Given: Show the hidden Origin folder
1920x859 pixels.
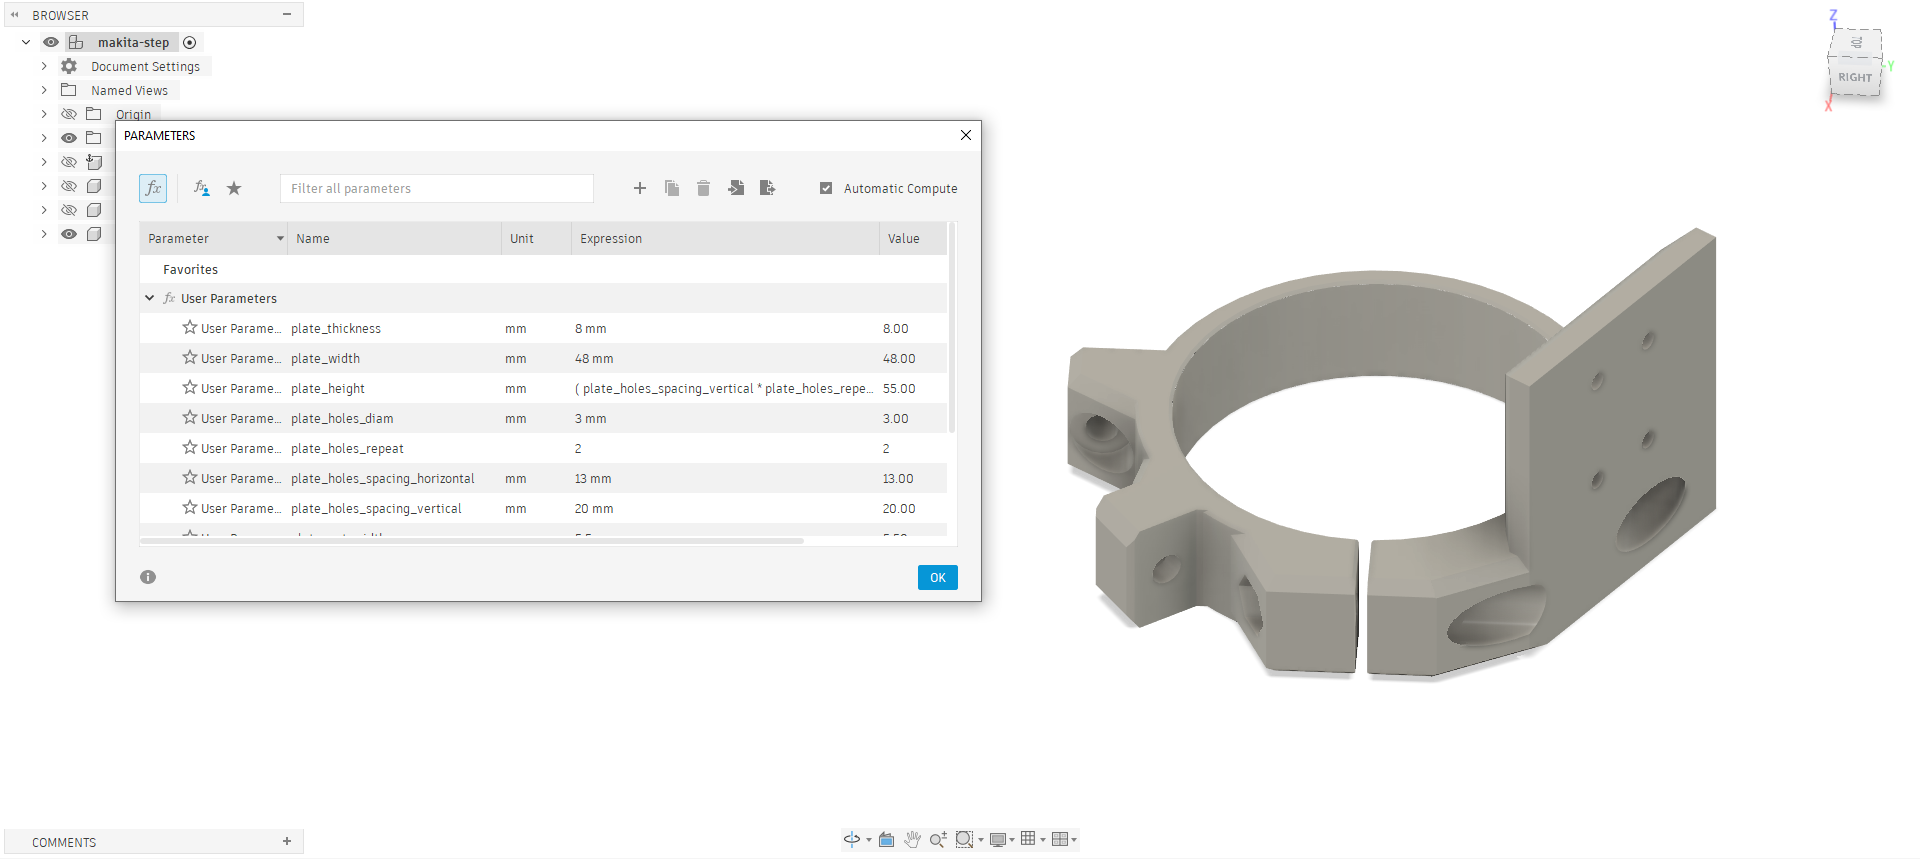Looking at the screenshot, I should coord(69,114).
